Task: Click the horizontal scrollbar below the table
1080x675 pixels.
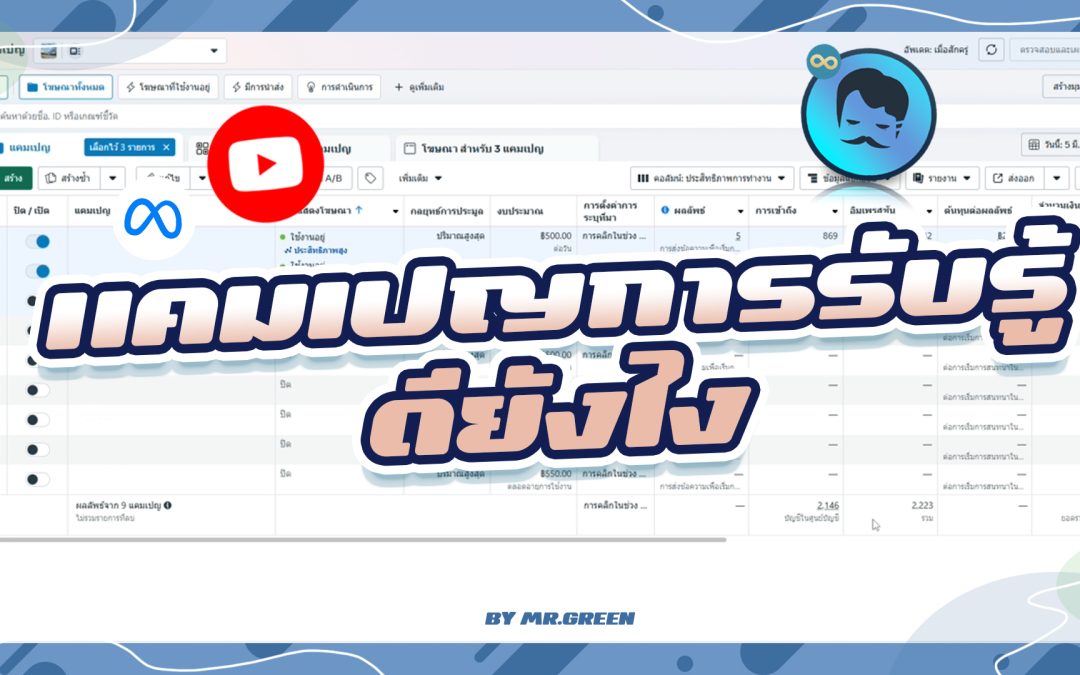Action: click(x=362, y=540)
